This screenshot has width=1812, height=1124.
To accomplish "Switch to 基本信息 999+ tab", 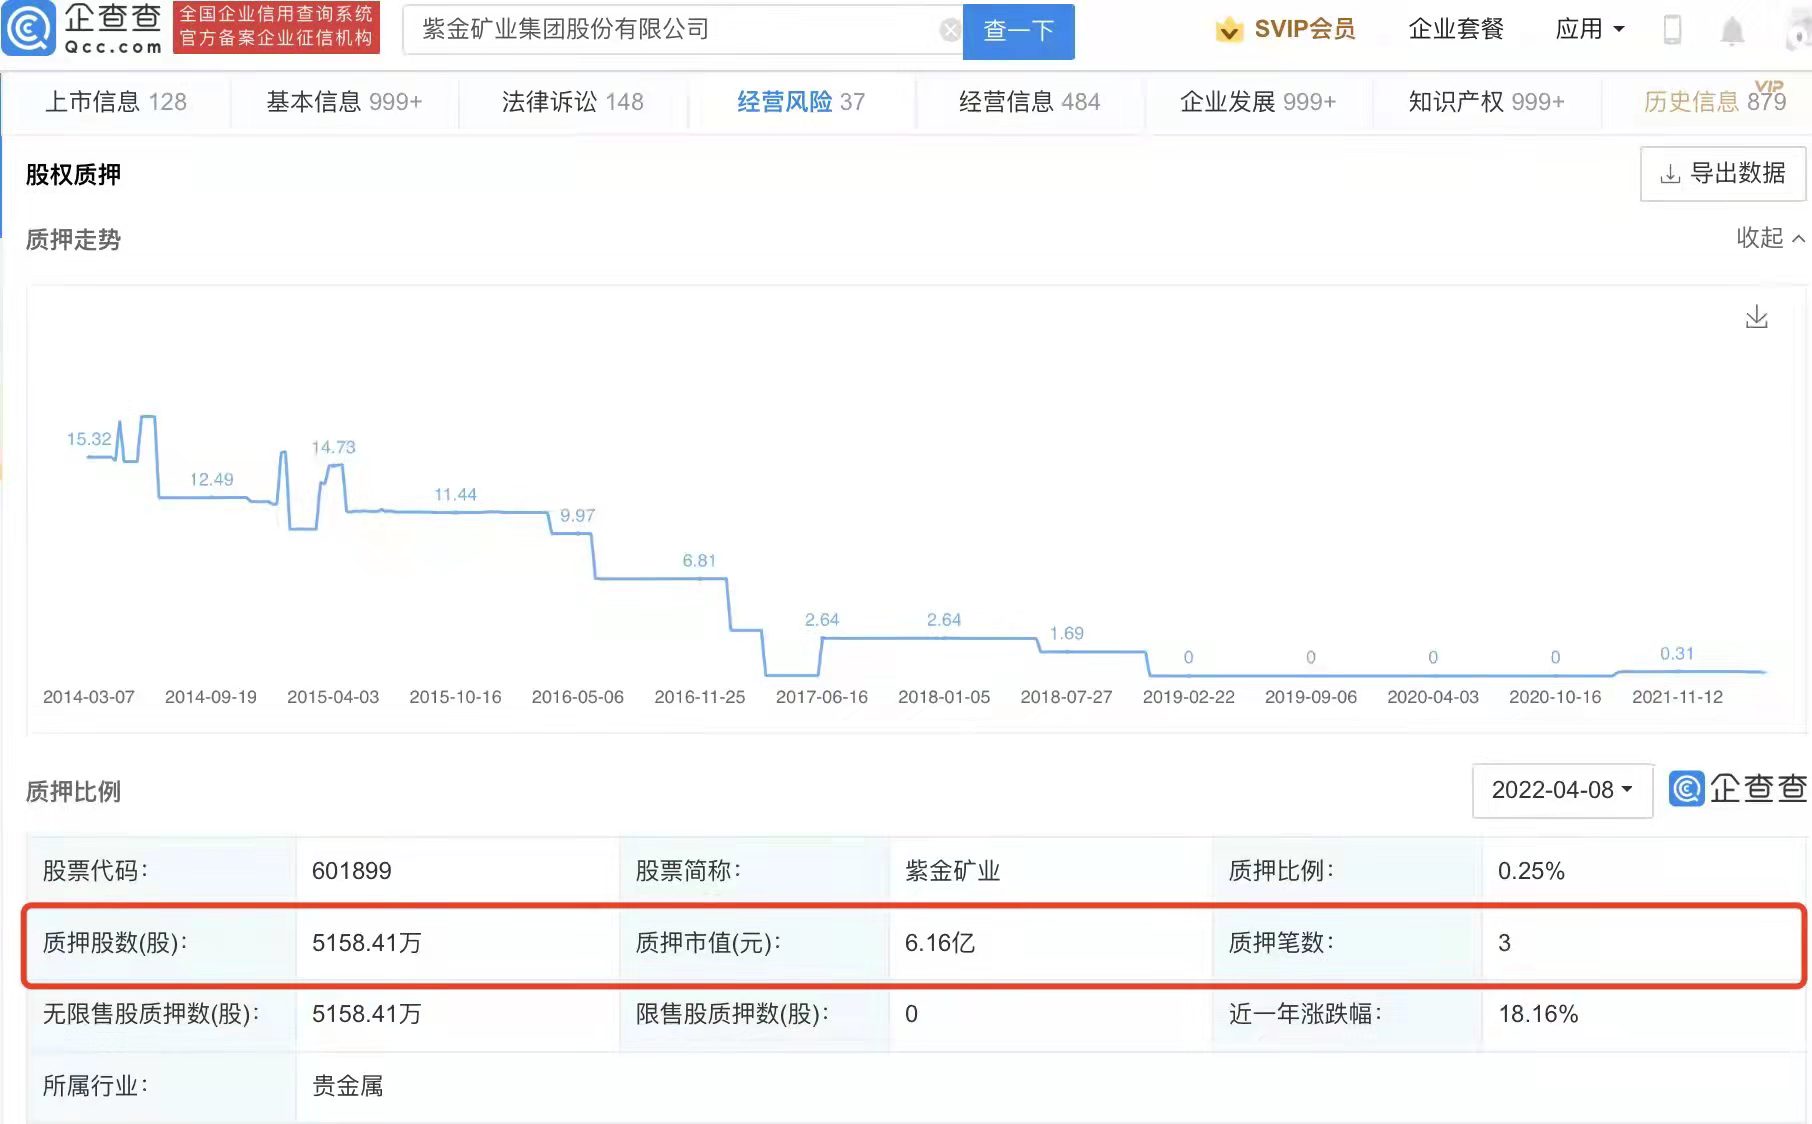I will (x=344, y=101).
